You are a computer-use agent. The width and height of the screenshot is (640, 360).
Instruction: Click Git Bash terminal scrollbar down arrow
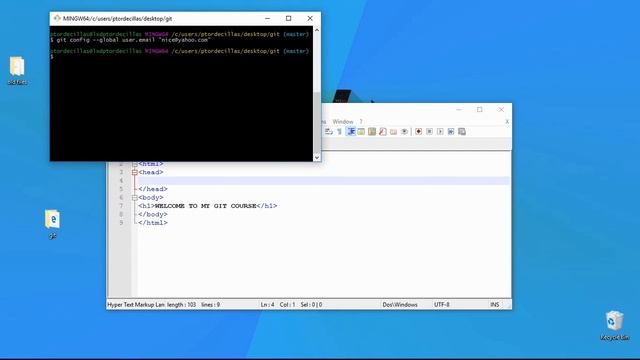coord(317,158)
